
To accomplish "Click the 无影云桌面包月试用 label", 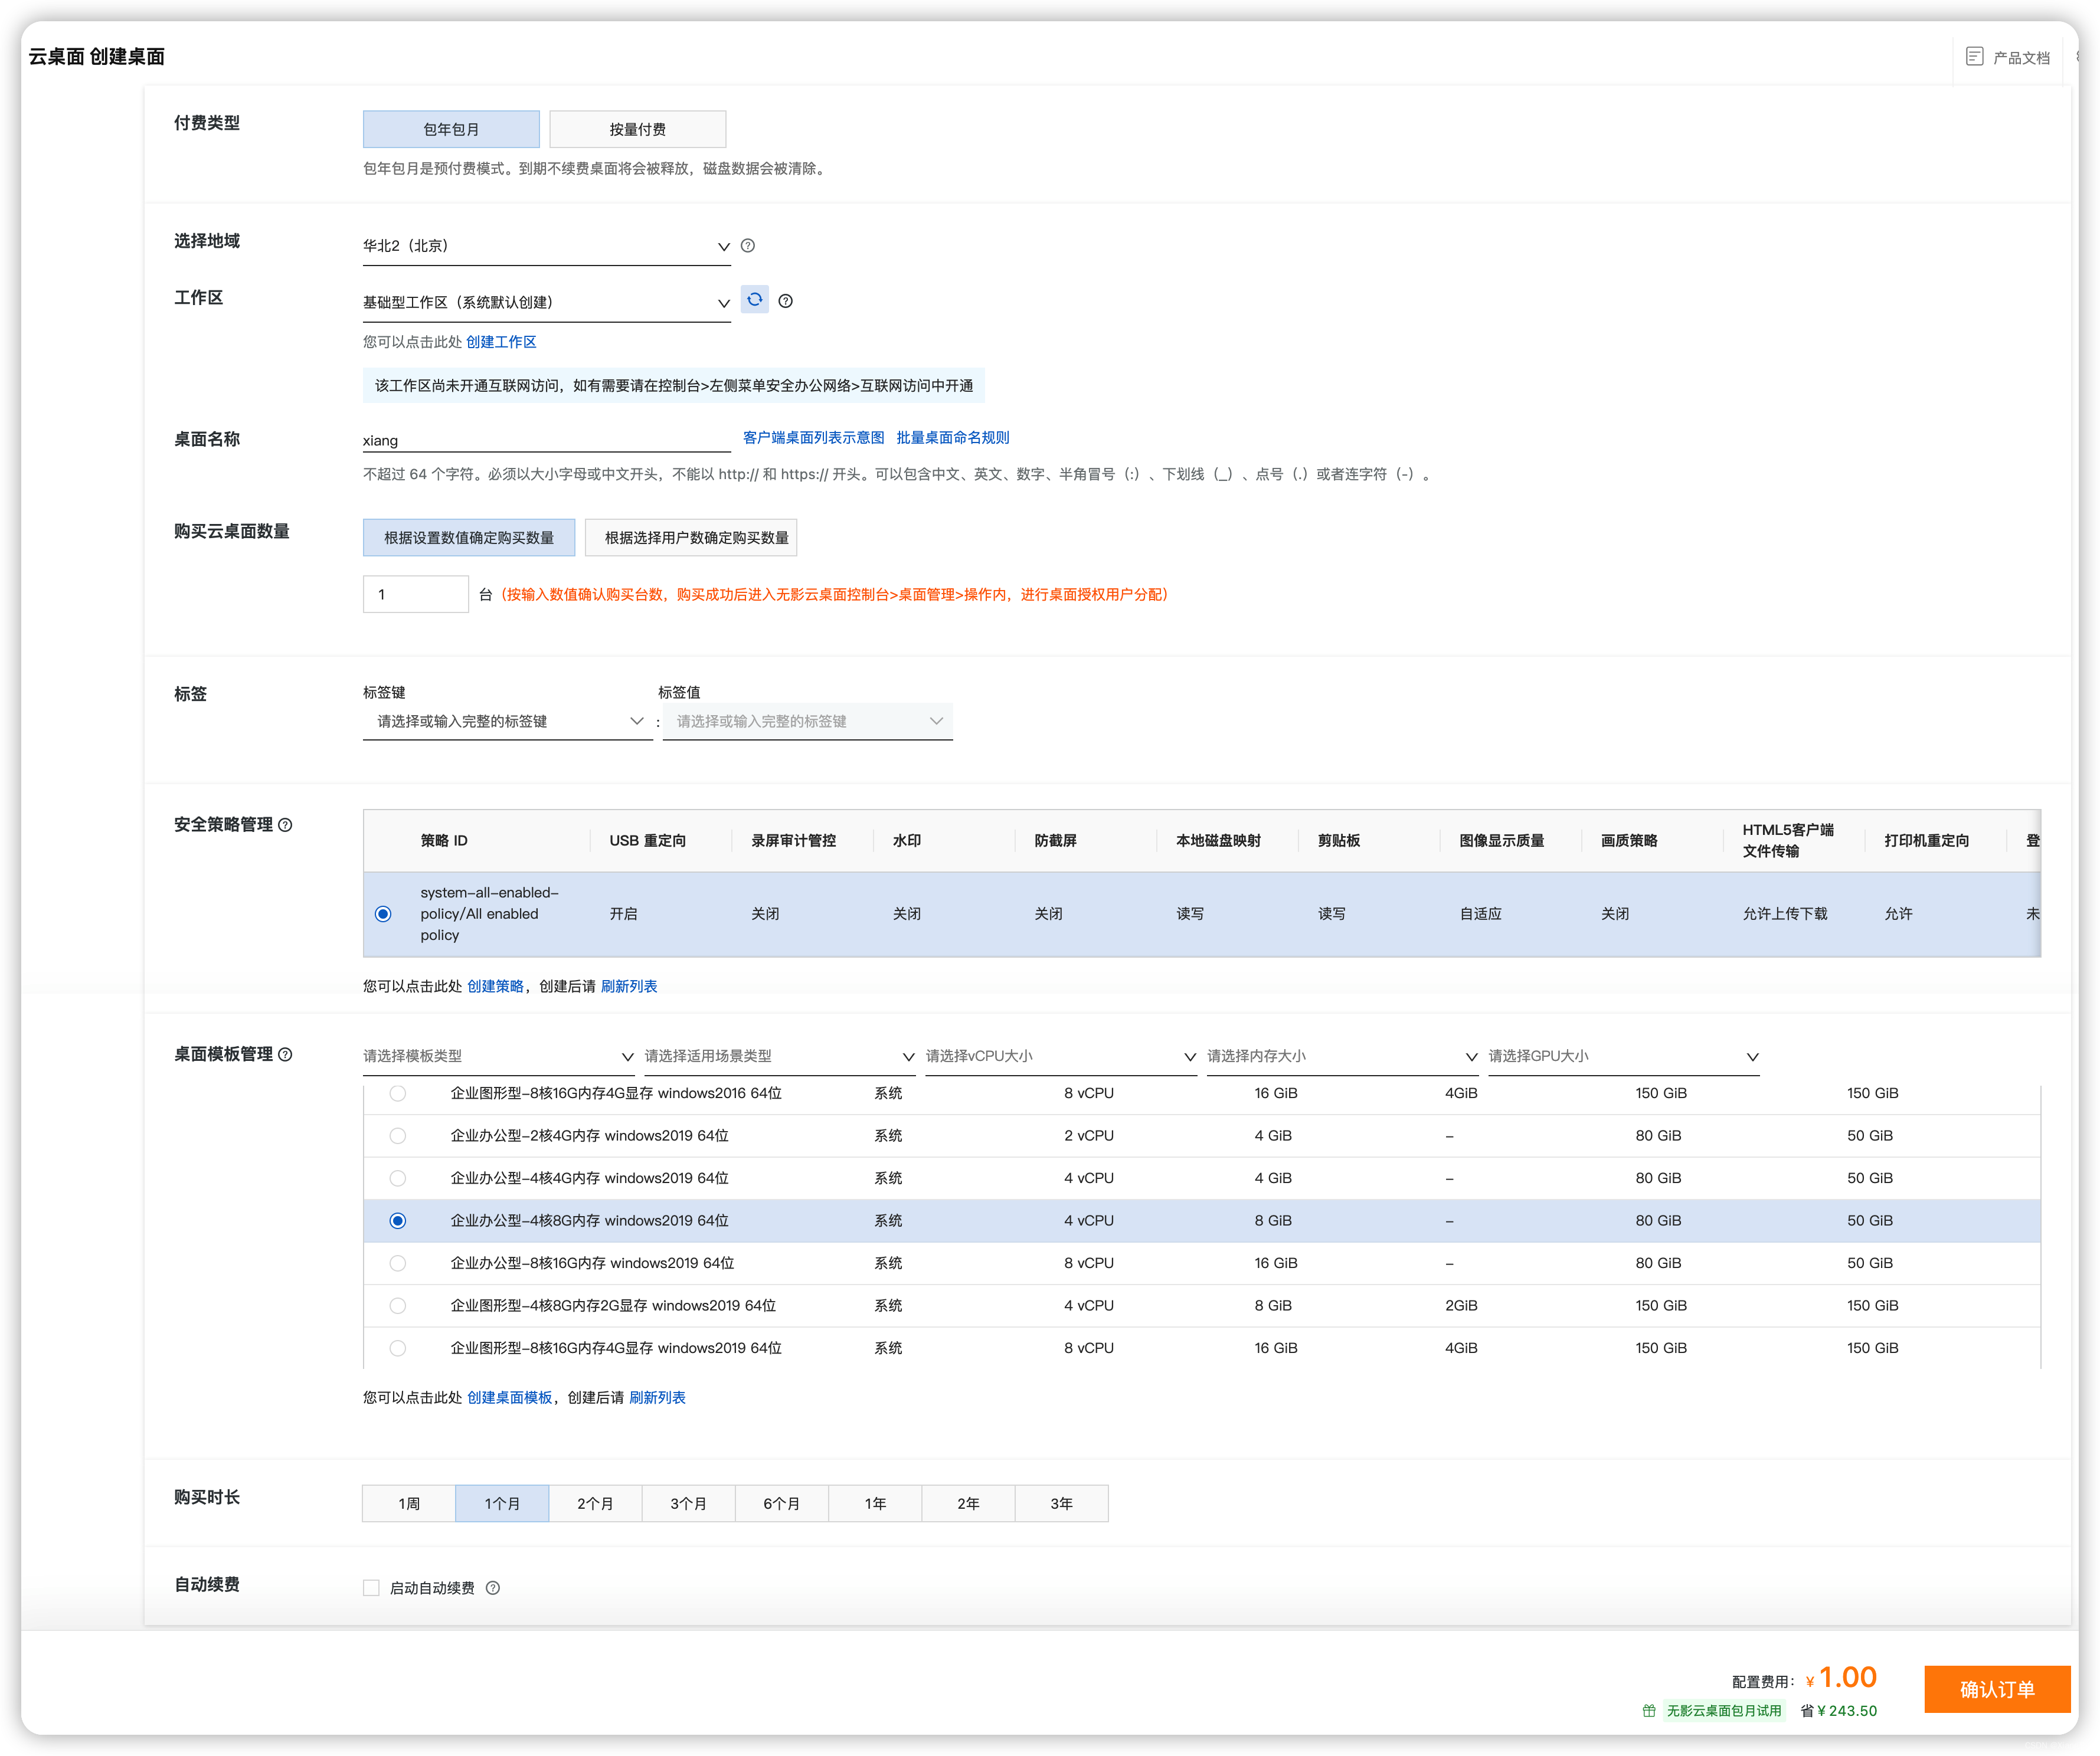I will [x=1723, y=1711].
